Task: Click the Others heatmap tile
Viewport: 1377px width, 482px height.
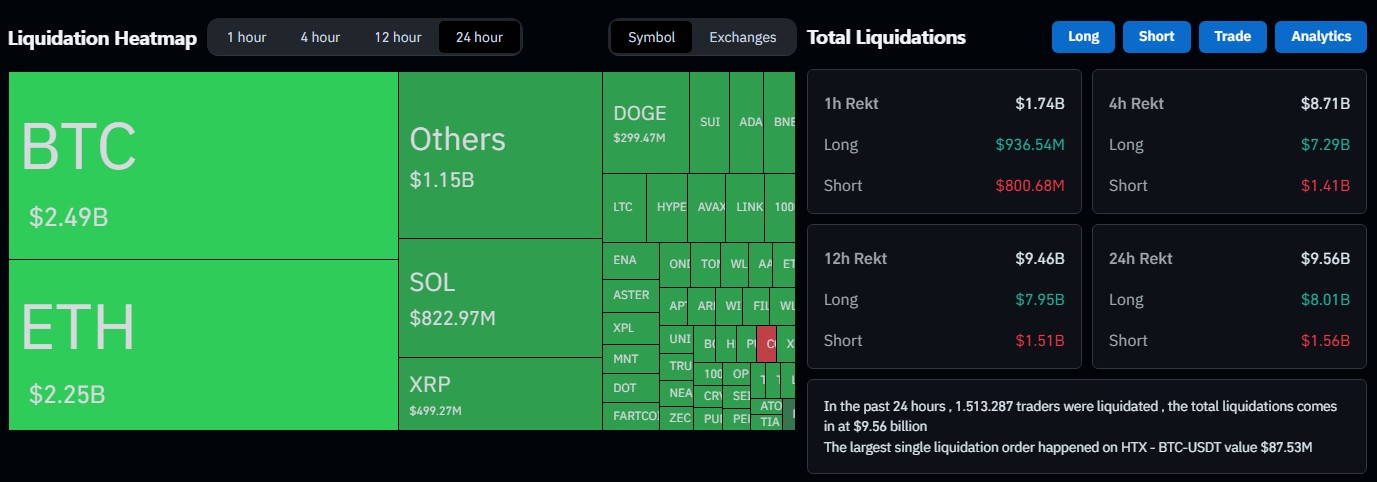Action: pos(500,155)
